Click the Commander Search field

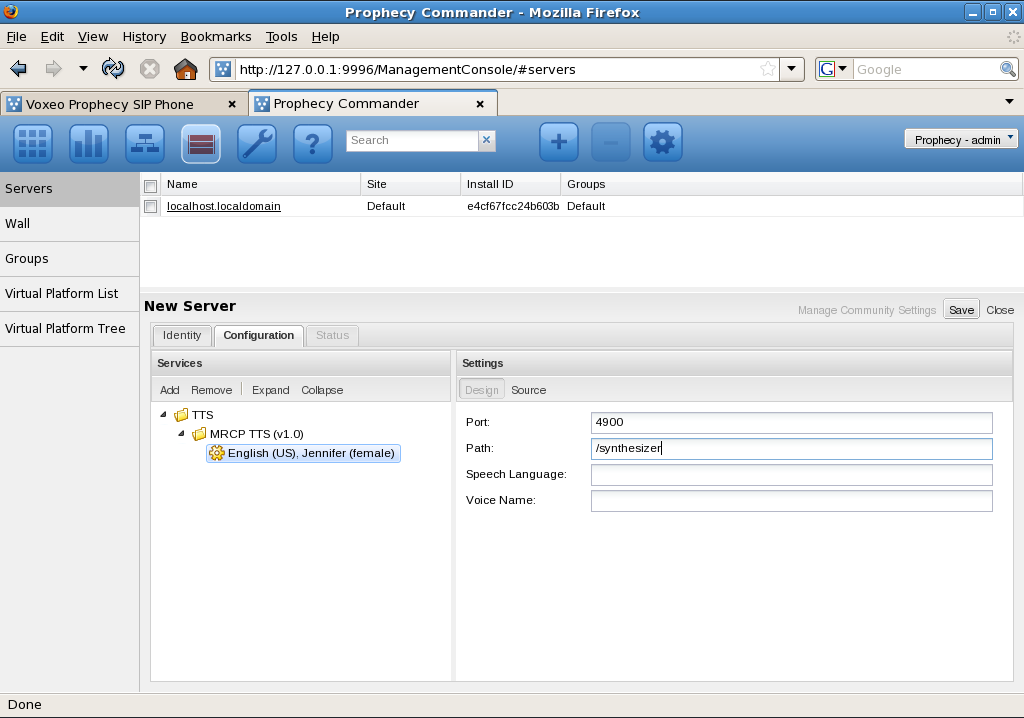pos(412,140)
